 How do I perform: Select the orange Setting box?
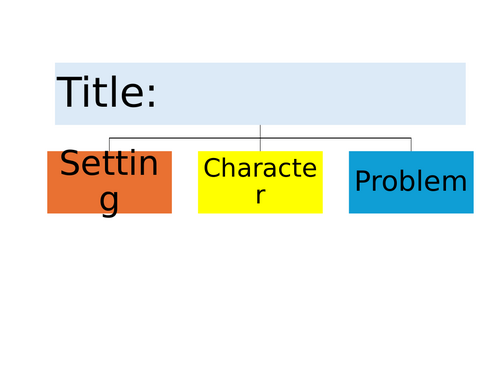tap(109, 182)
